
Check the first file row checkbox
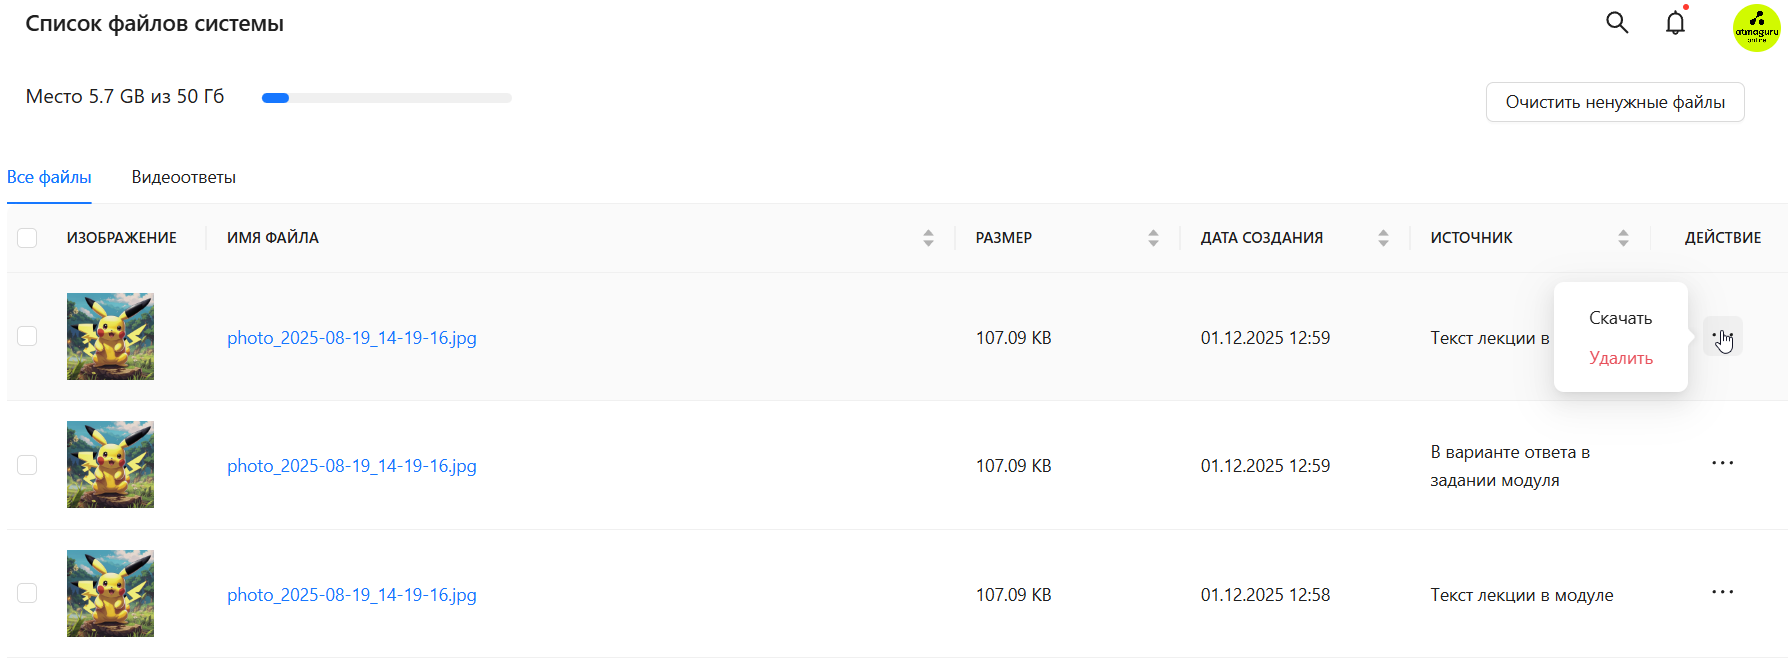coord(27,336)
